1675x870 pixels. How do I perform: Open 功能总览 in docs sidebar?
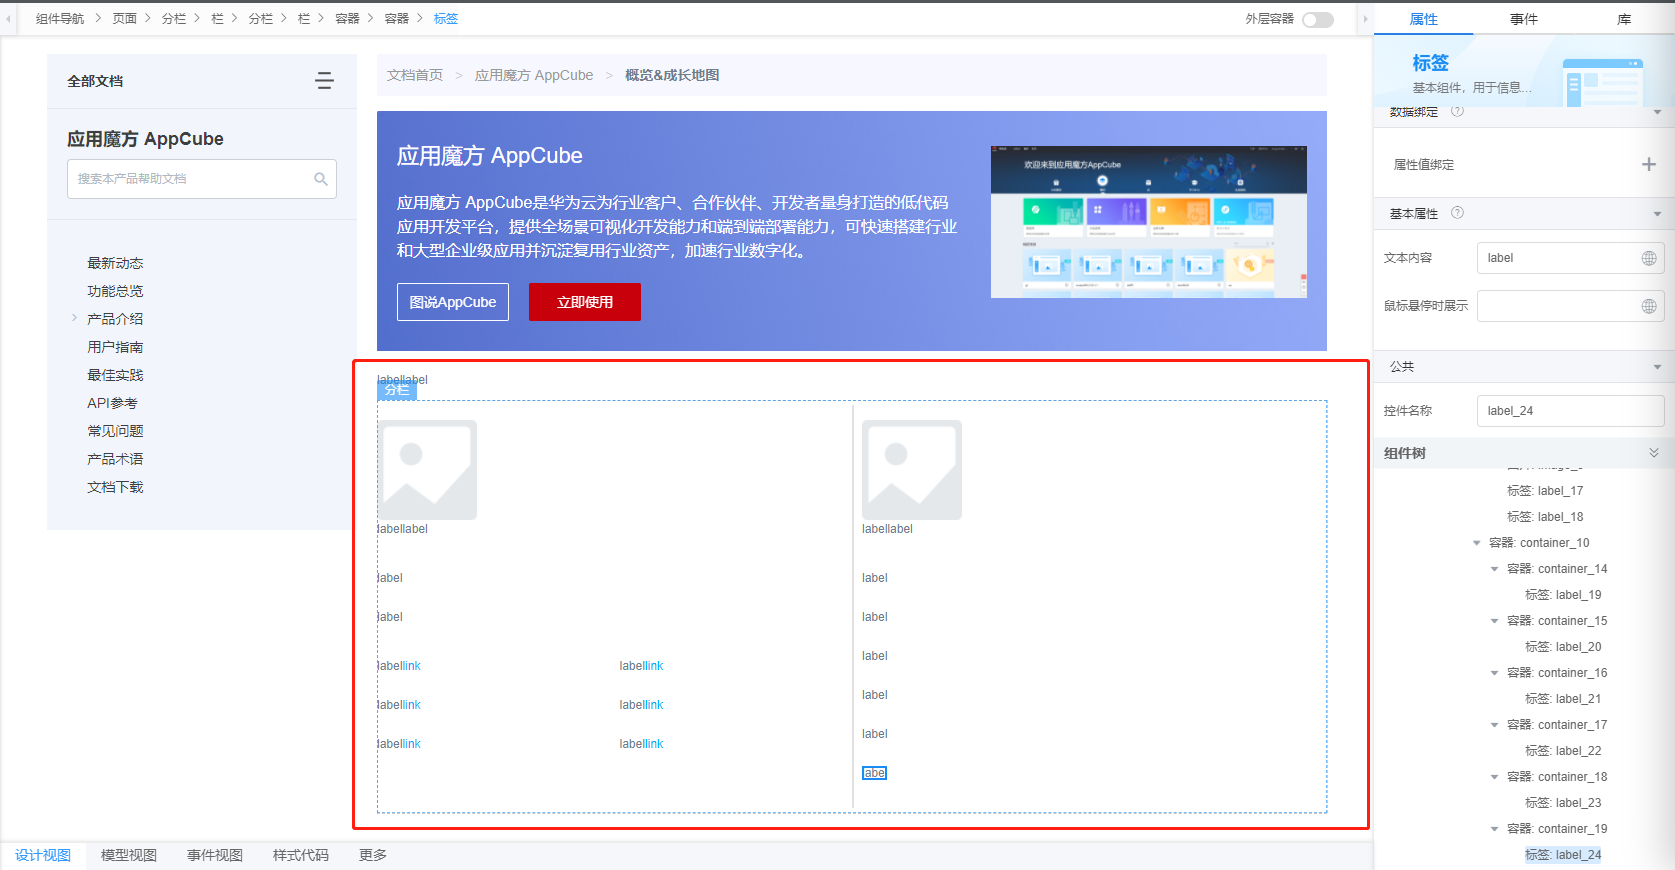click(115, 291)
